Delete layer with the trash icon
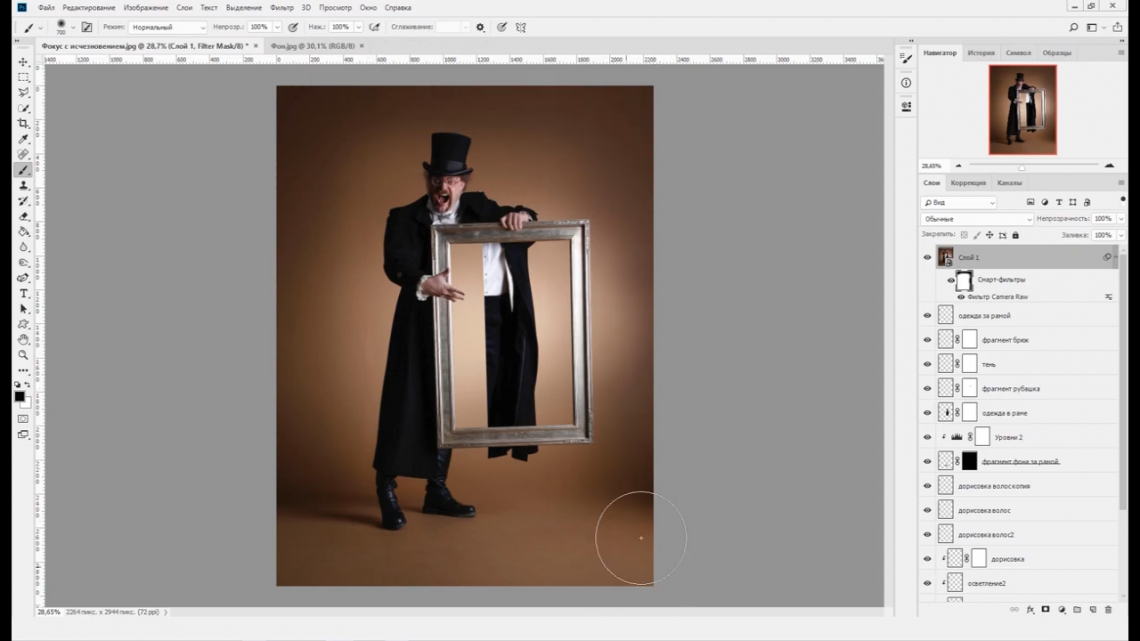Image resolution: width=1140 pixels, height=641 pixels. (x=1108, y=610)
